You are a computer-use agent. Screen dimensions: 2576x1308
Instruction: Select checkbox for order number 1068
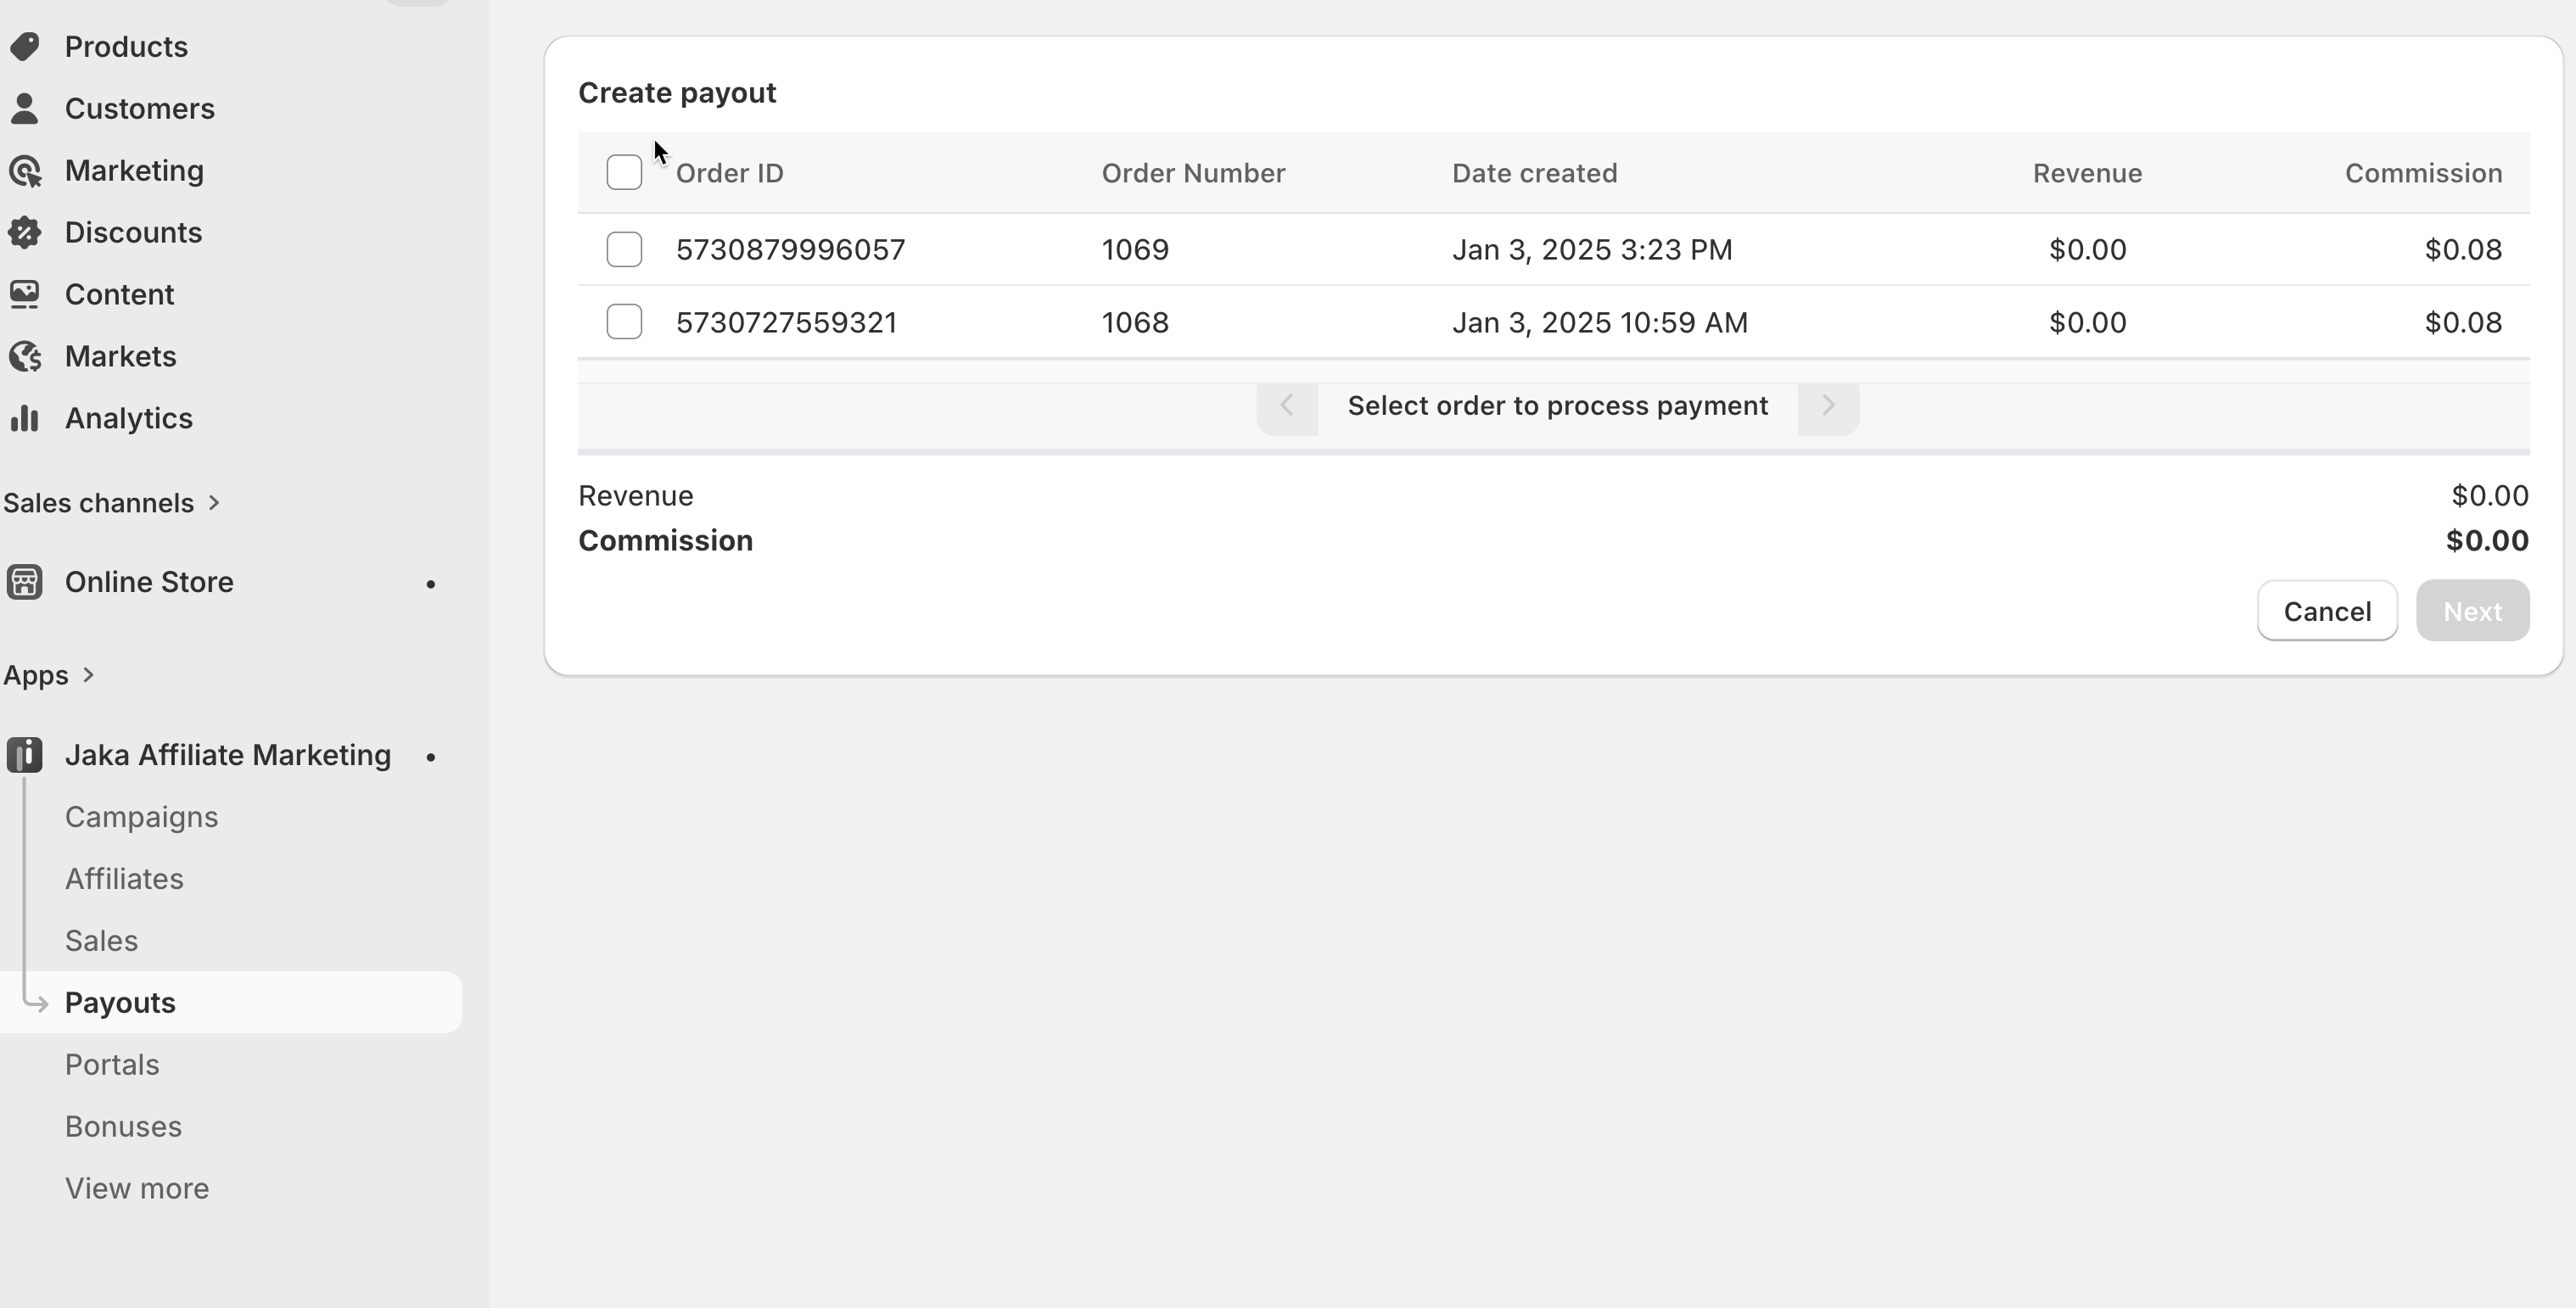click(x=624, y=322)
